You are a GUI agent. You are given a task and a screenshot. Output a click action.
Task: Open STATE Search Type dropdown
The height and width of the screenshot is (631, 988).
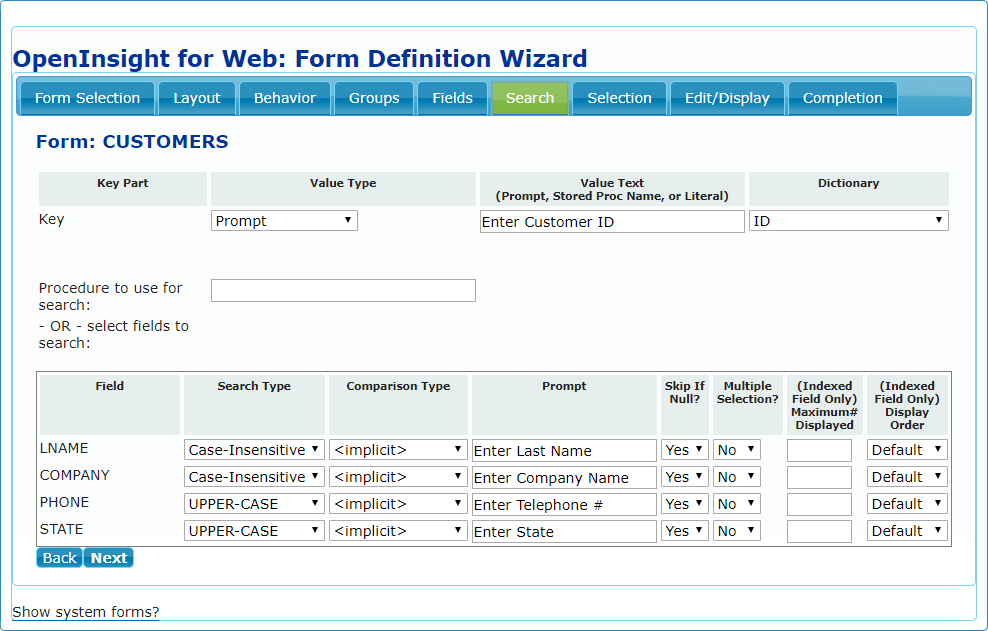pos(254,531)
